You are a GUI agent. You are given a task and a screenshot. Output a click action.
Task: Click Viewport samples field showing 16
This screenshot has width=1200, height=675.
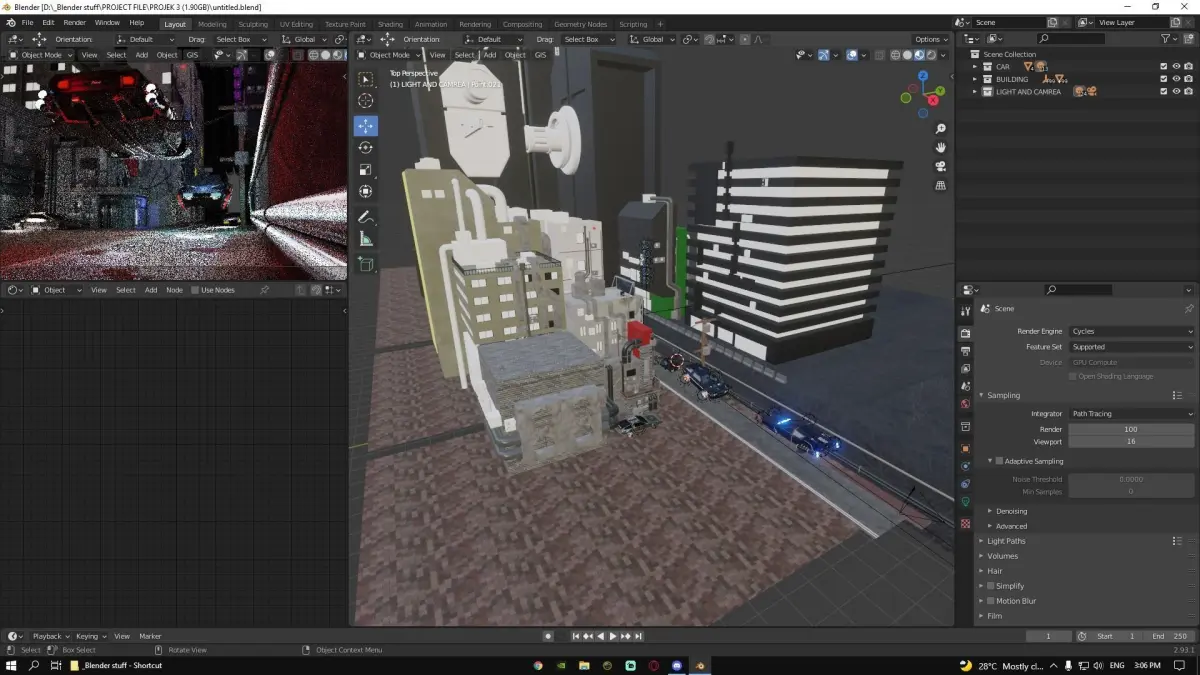point(1131,441)
